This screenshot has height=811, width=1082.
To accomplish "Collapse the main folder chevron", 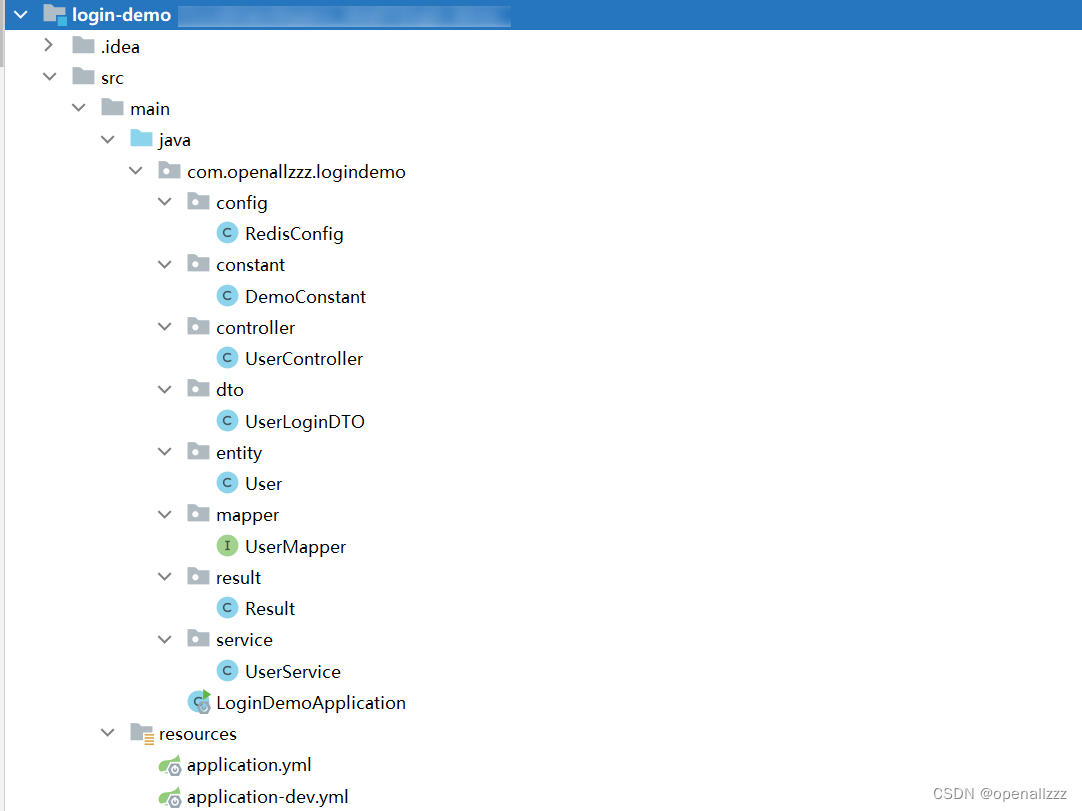I will pyautogui.click(x=79, y=108).
